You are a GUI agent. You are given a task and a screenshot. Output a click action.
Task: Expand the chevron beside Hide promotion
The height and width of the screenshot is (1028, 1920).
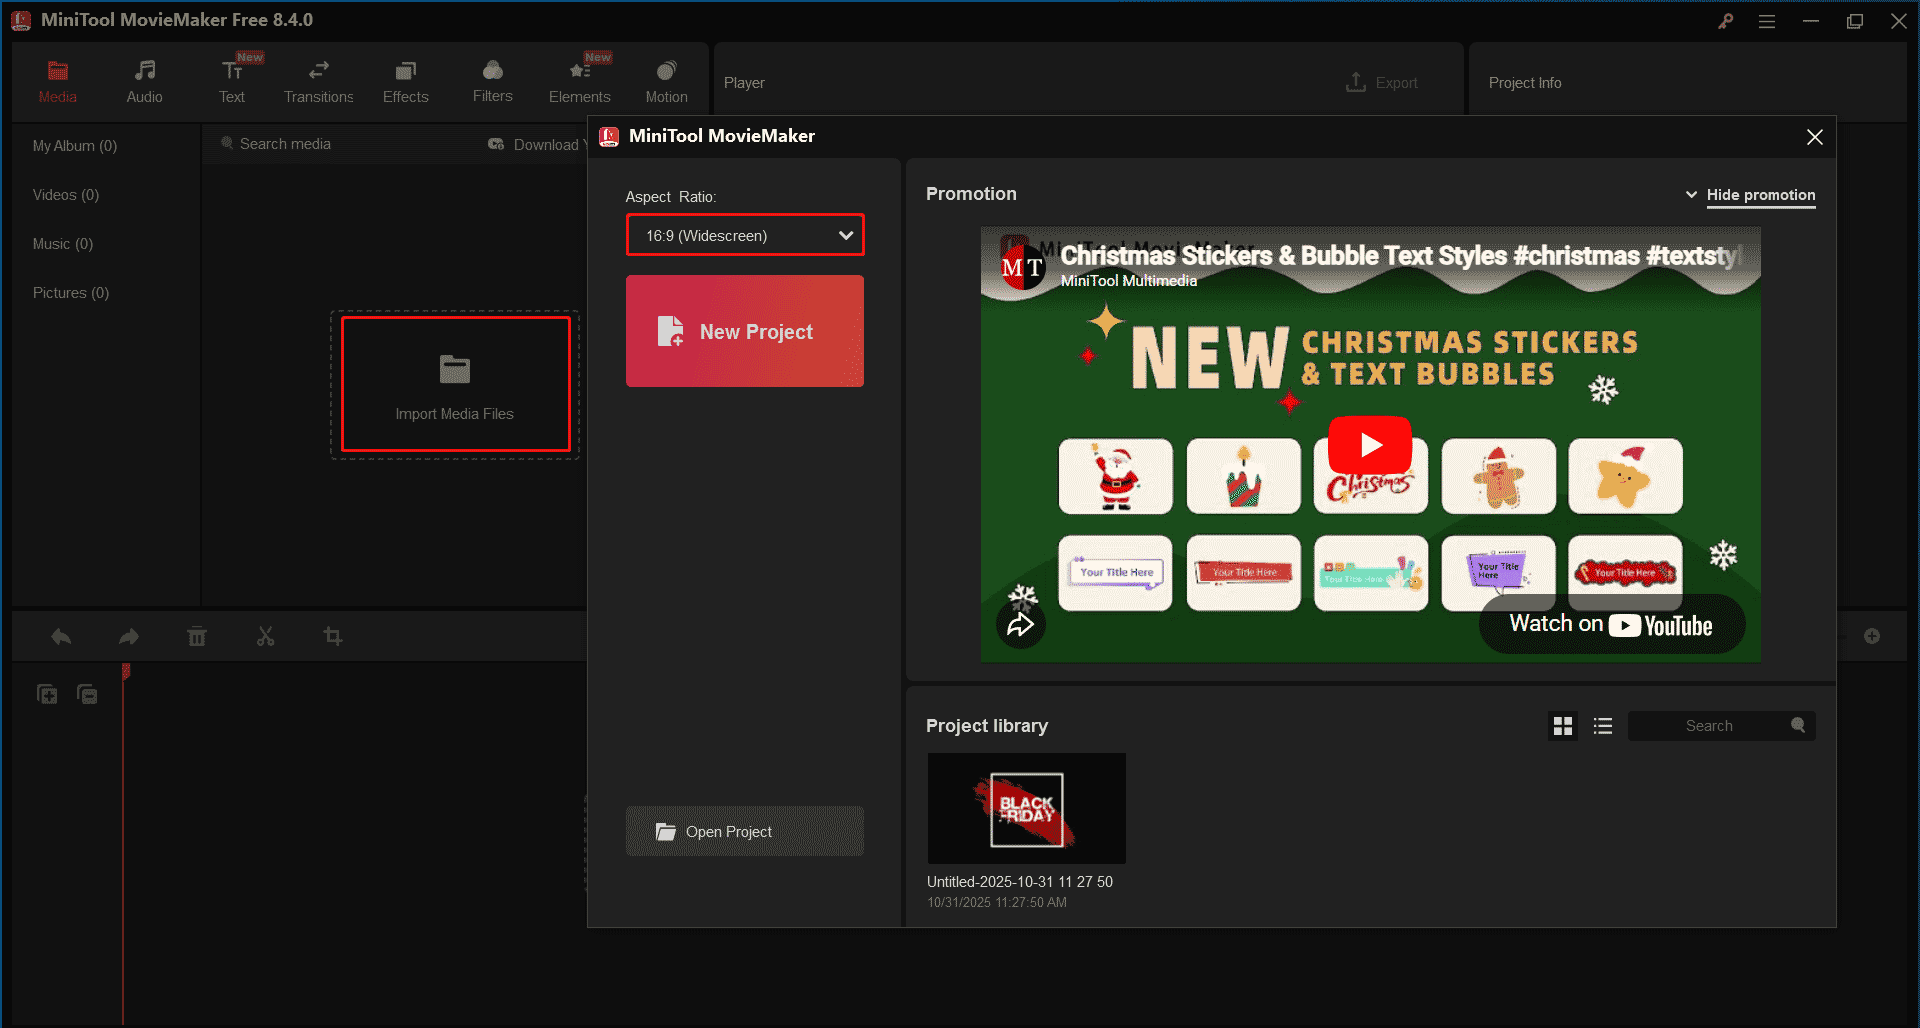(1691, 195)
